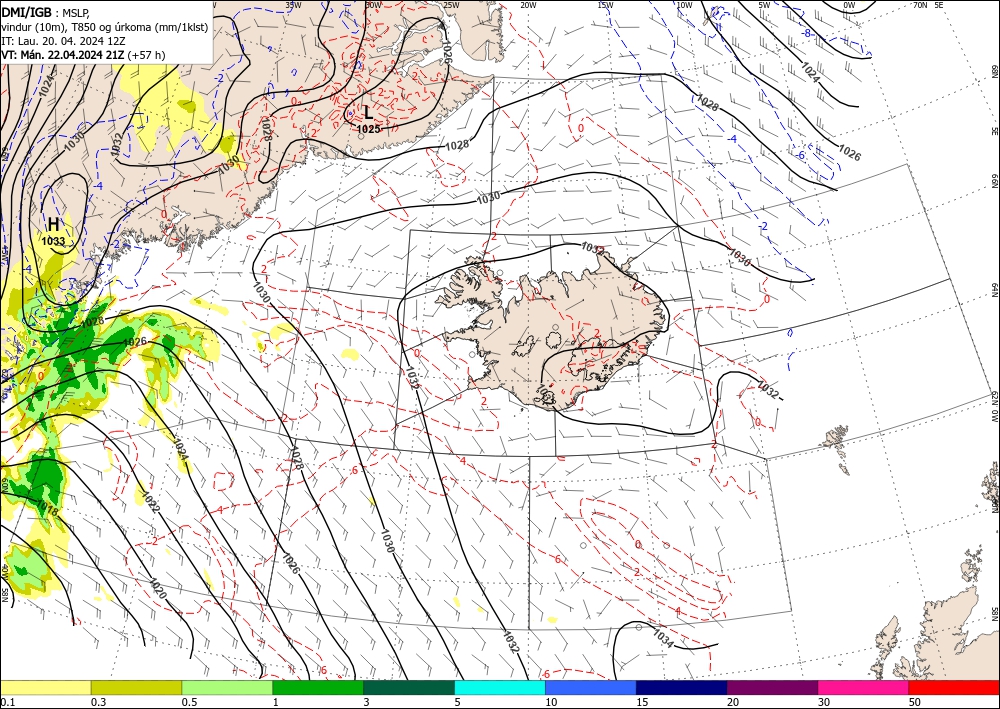Screen dimensions: 1000x709
Task: Click the 'H' high pressure marker over Greenland
Action: (54, 224)
